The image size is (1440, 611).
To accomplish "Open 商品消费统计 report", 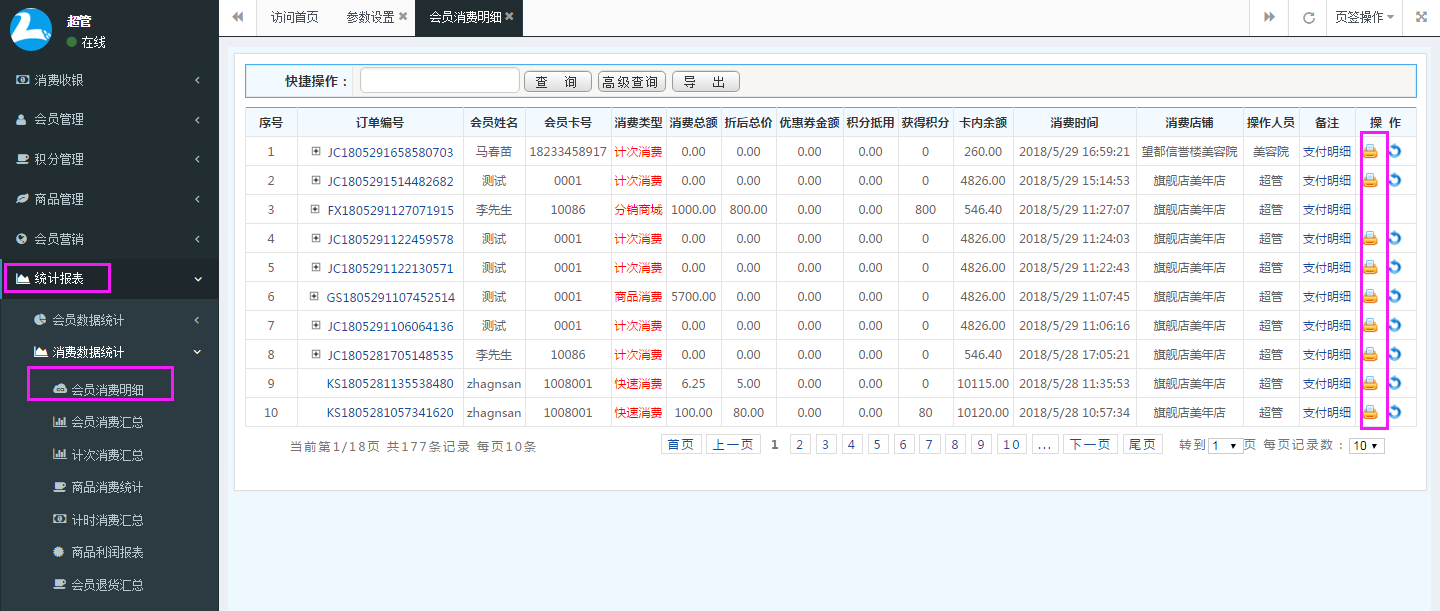I will click(109, 487).
